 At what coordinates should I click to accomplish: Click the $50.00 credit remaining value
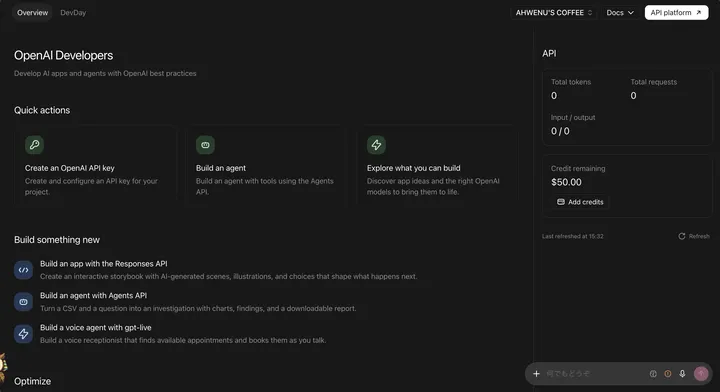[x=566, y=182]
